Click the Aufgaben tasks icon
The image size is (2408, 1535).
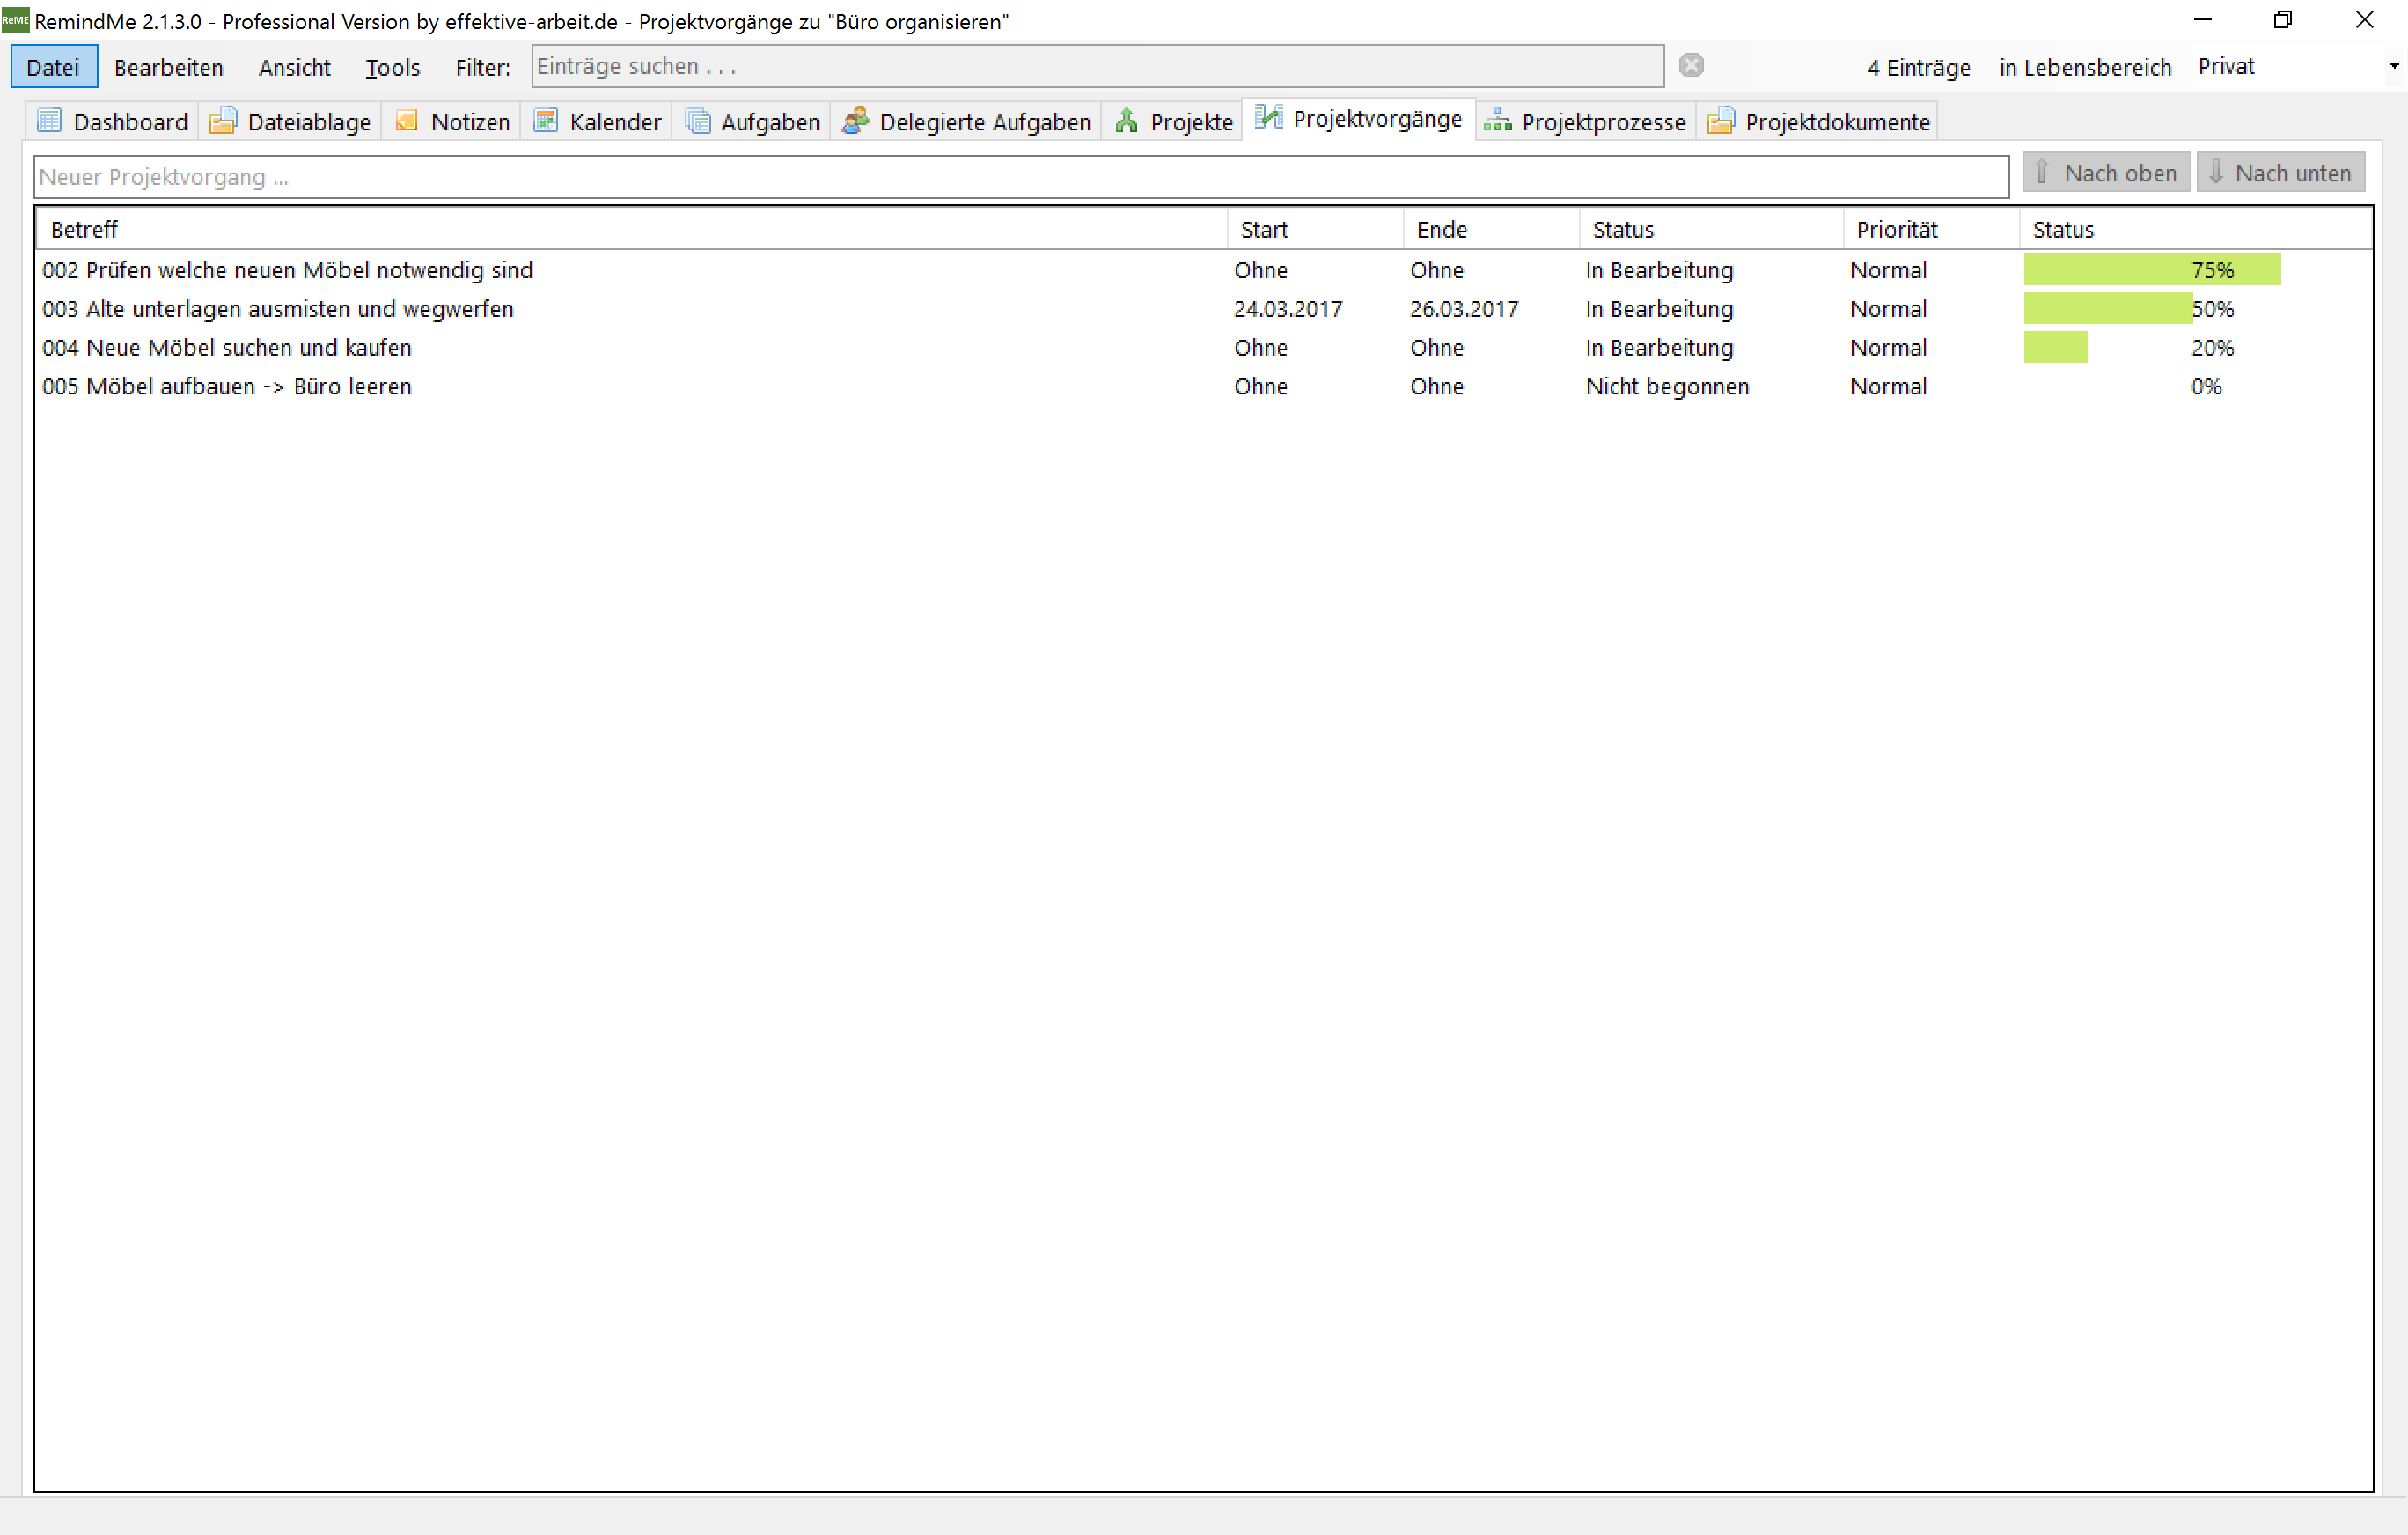697,121
